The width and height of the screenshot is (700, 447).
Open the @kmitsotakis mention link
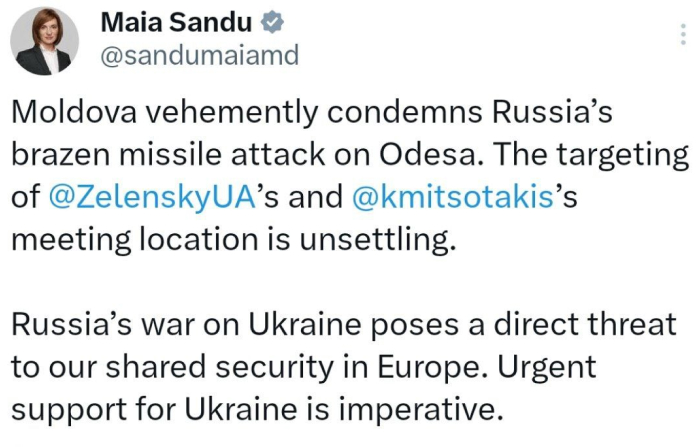click(x=453, y=196)
